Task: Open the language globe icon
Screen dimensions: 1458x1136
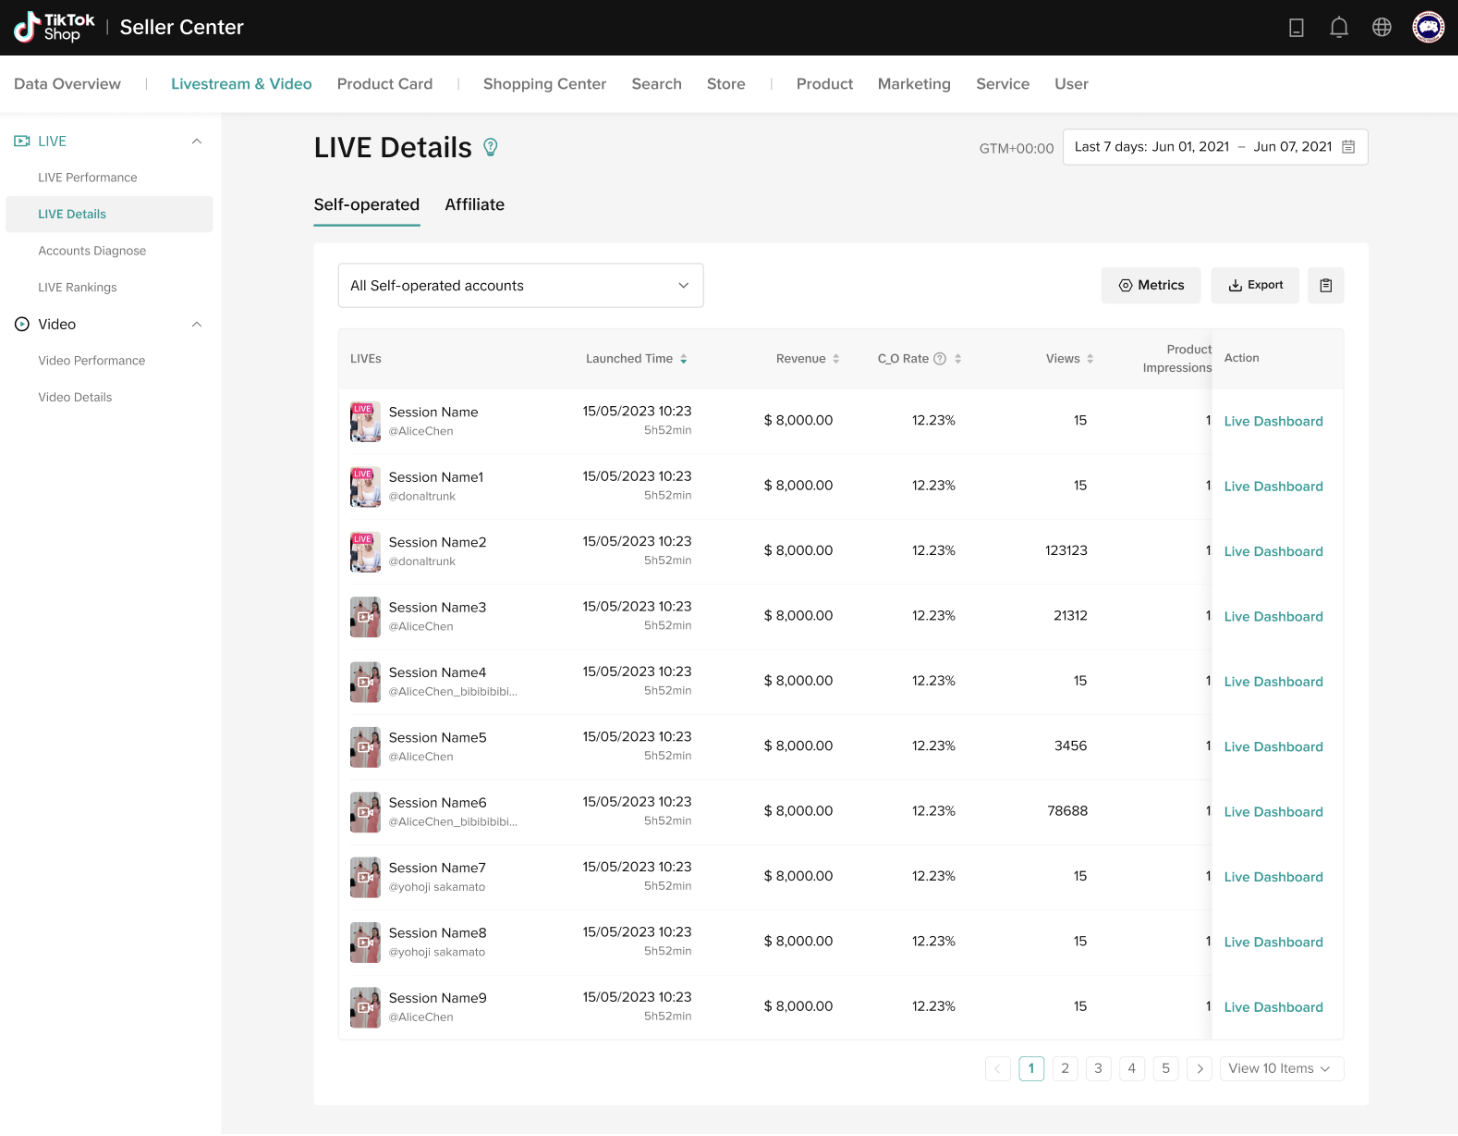Action: tap(1381, 28)
